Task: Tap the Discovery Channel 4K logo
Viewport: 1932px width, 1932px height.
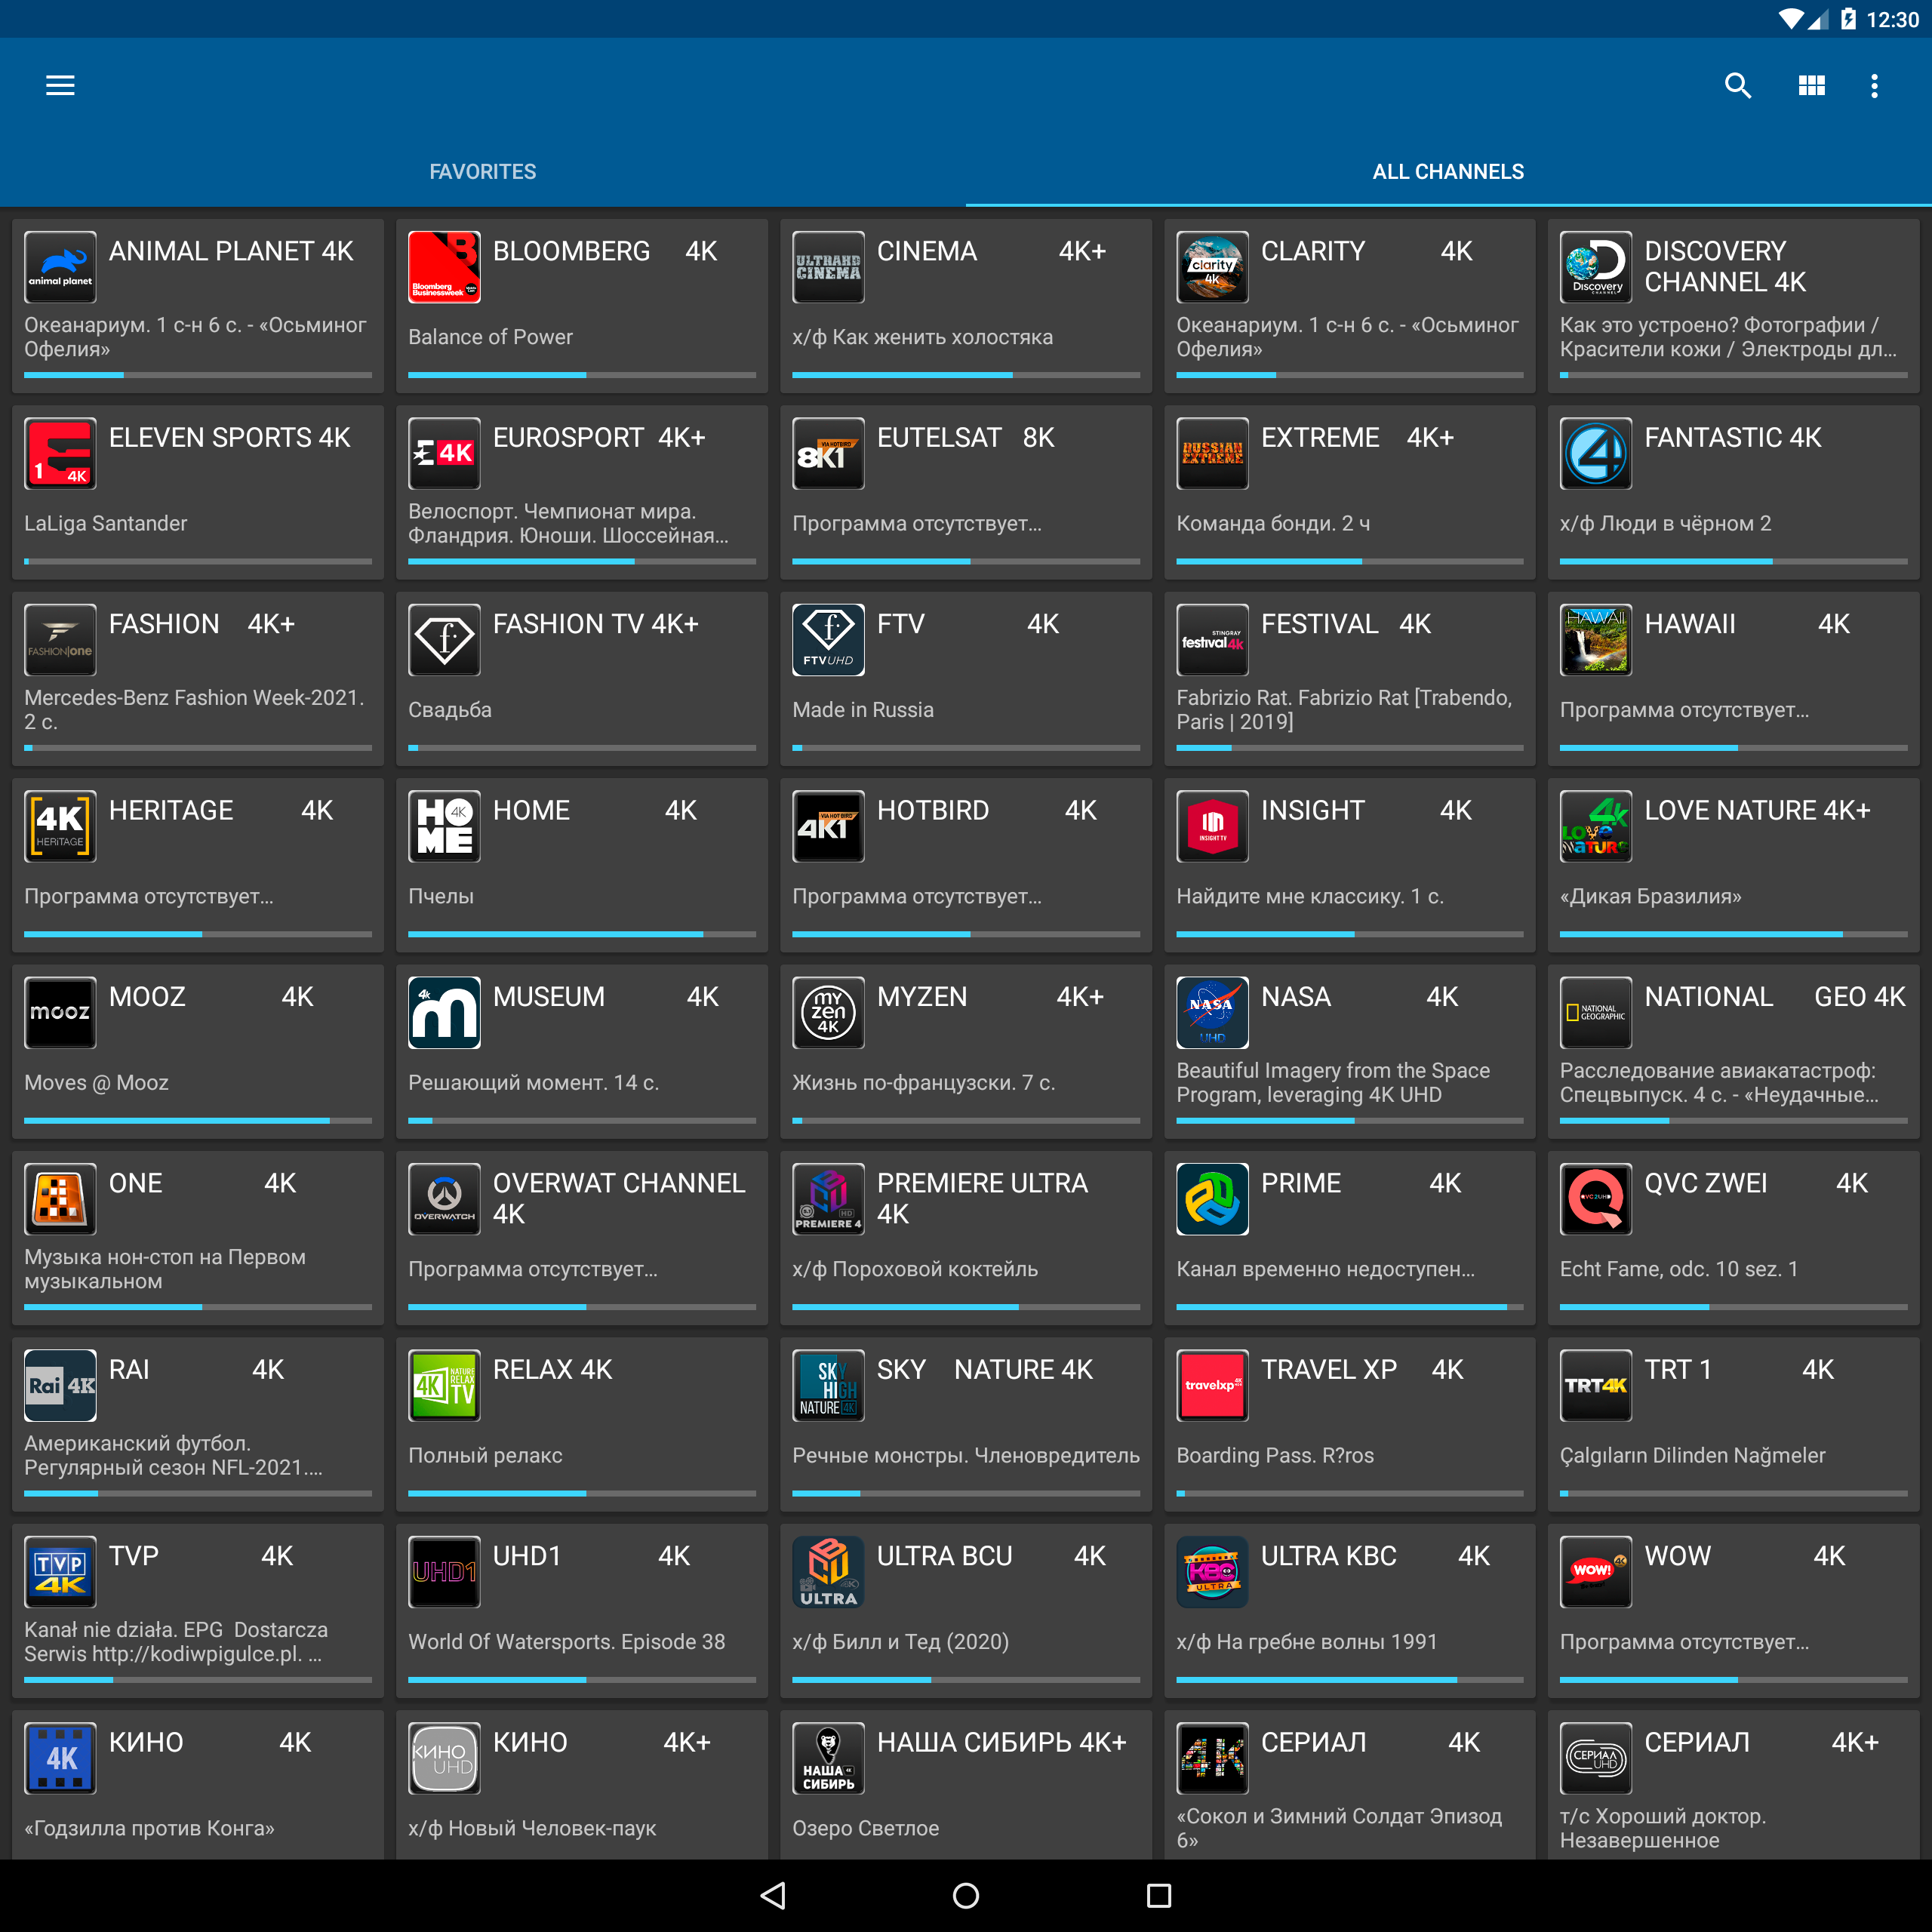Action: 1595,267
